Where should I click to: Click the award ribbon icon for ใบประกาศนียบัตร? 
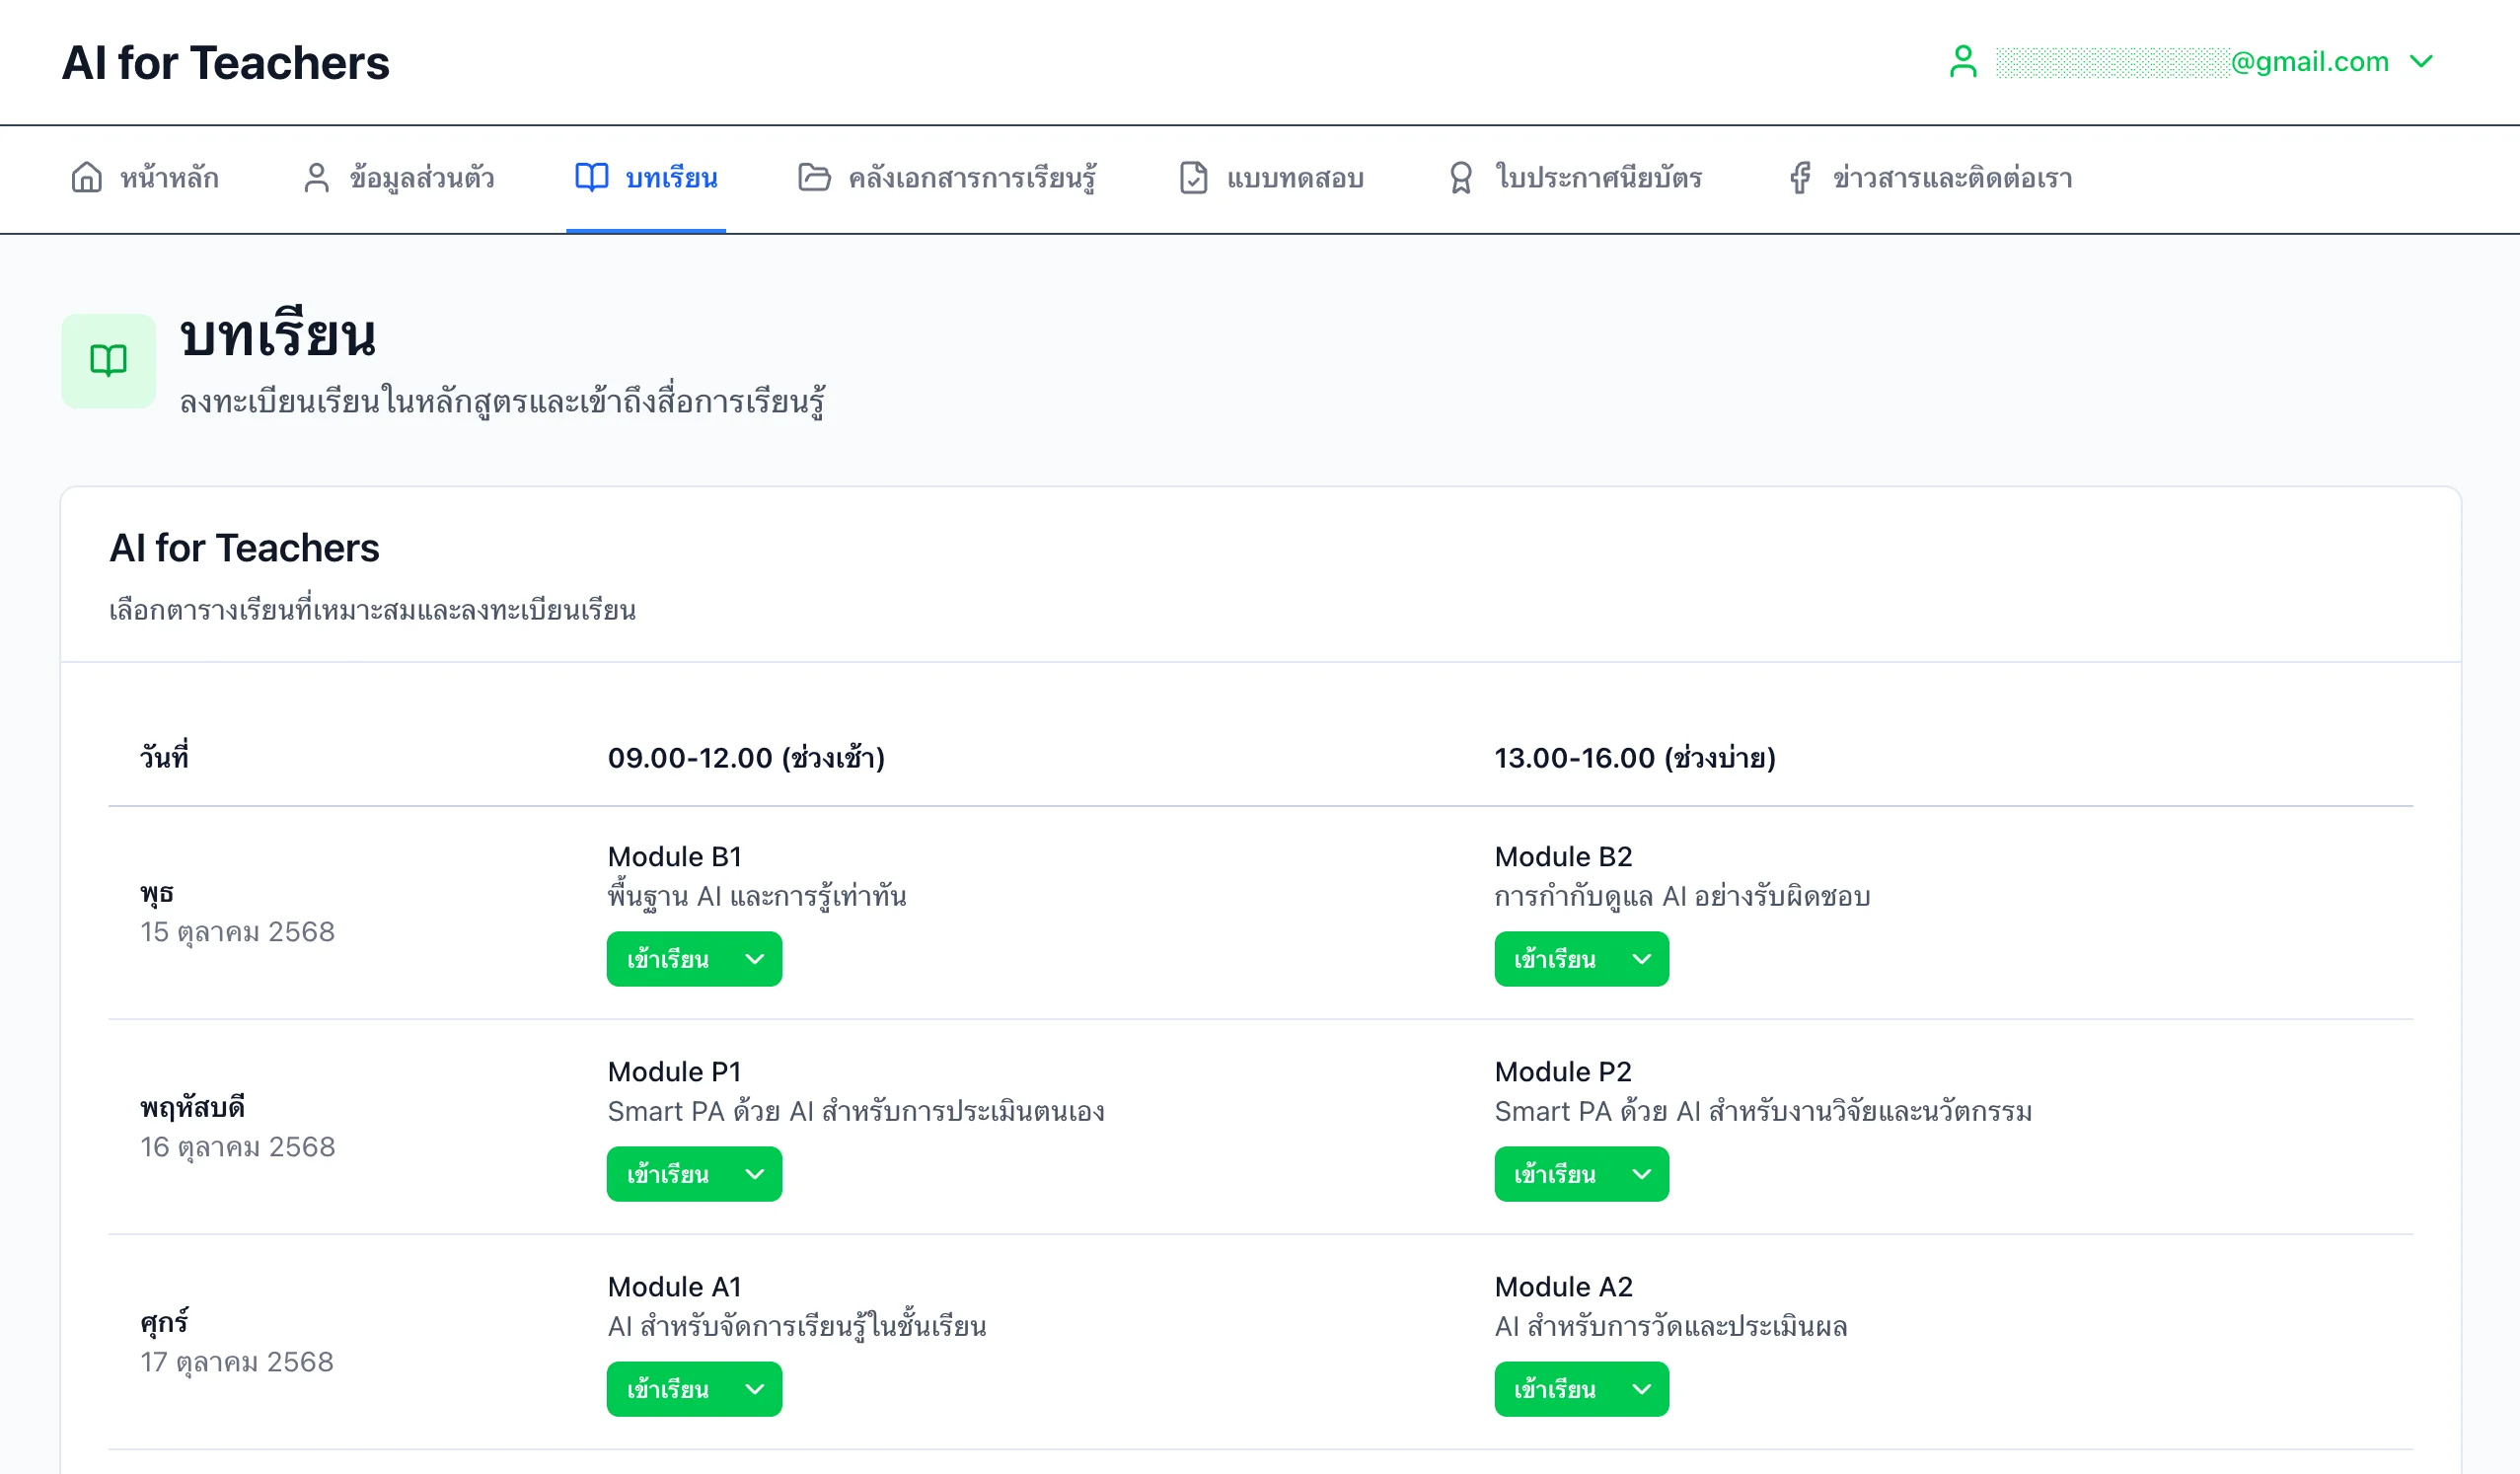(1460, 177)
